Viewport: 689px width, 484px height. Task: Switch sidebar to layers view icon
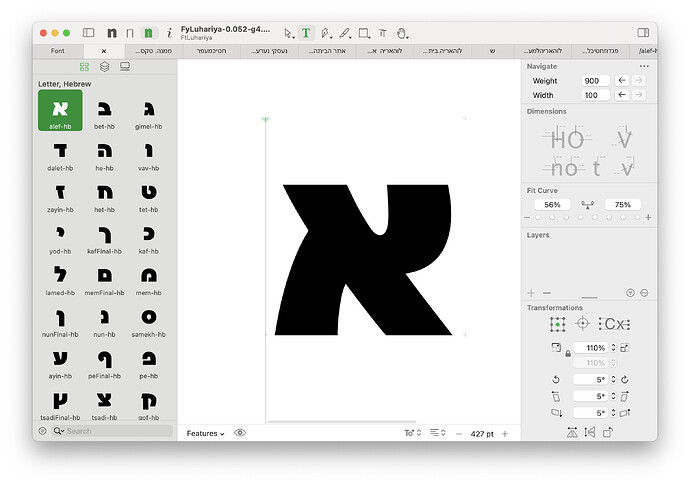[x=105, y=67]
